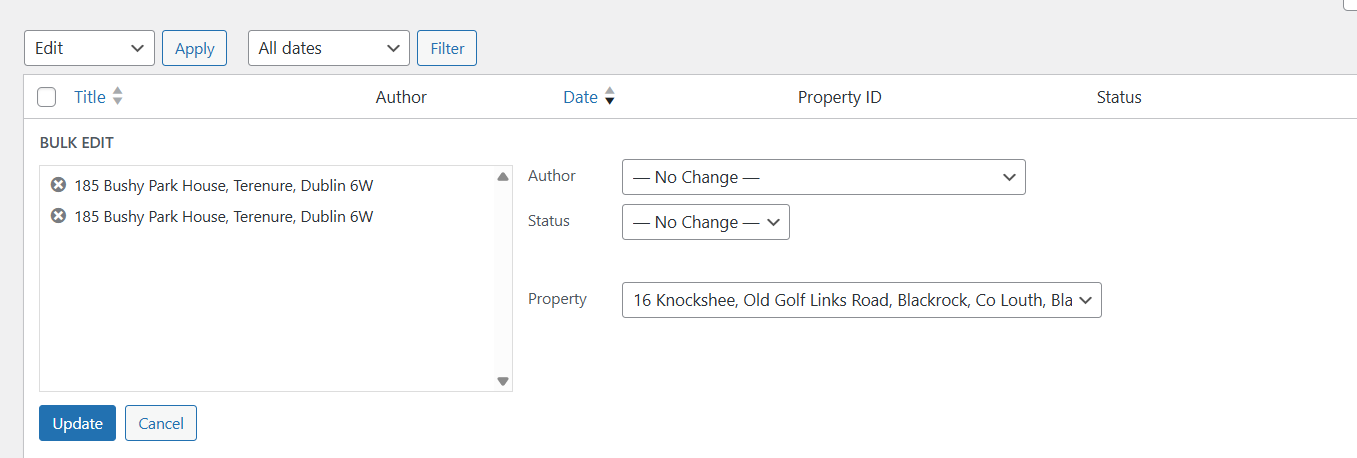
Task: Click Title column sort arrows icon
Action: point(118,97)
